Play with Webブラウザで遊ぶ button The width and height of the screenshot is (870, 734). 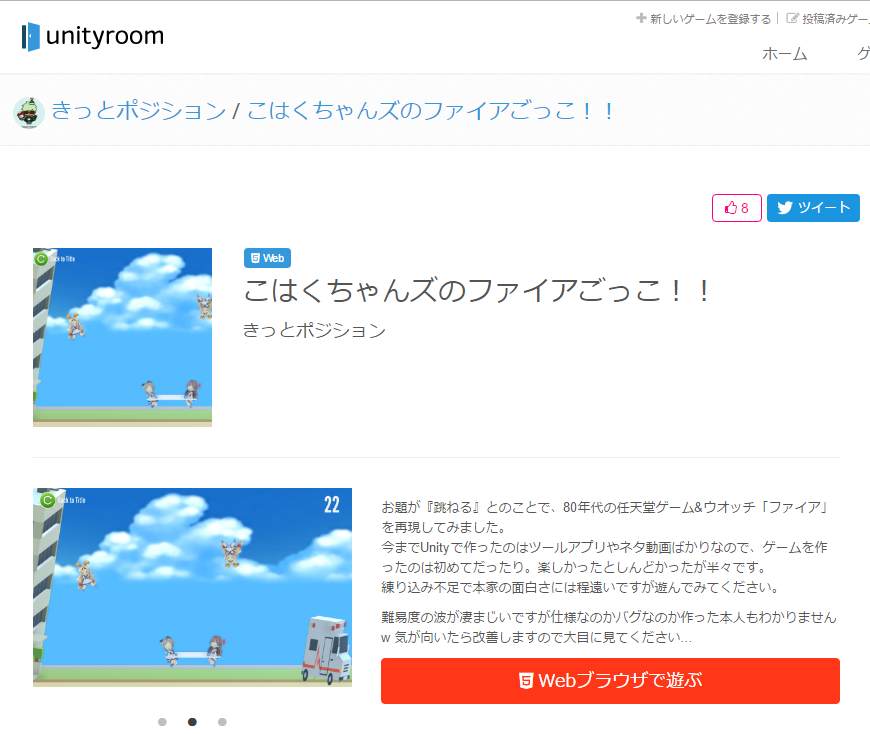coord(610,681)
